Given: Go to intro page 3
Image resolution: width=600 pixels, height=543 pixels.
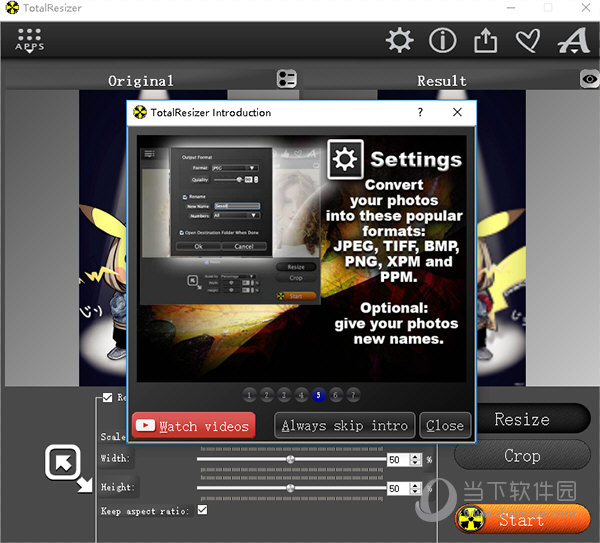Looking at the screenshot, I should (284, 395).
